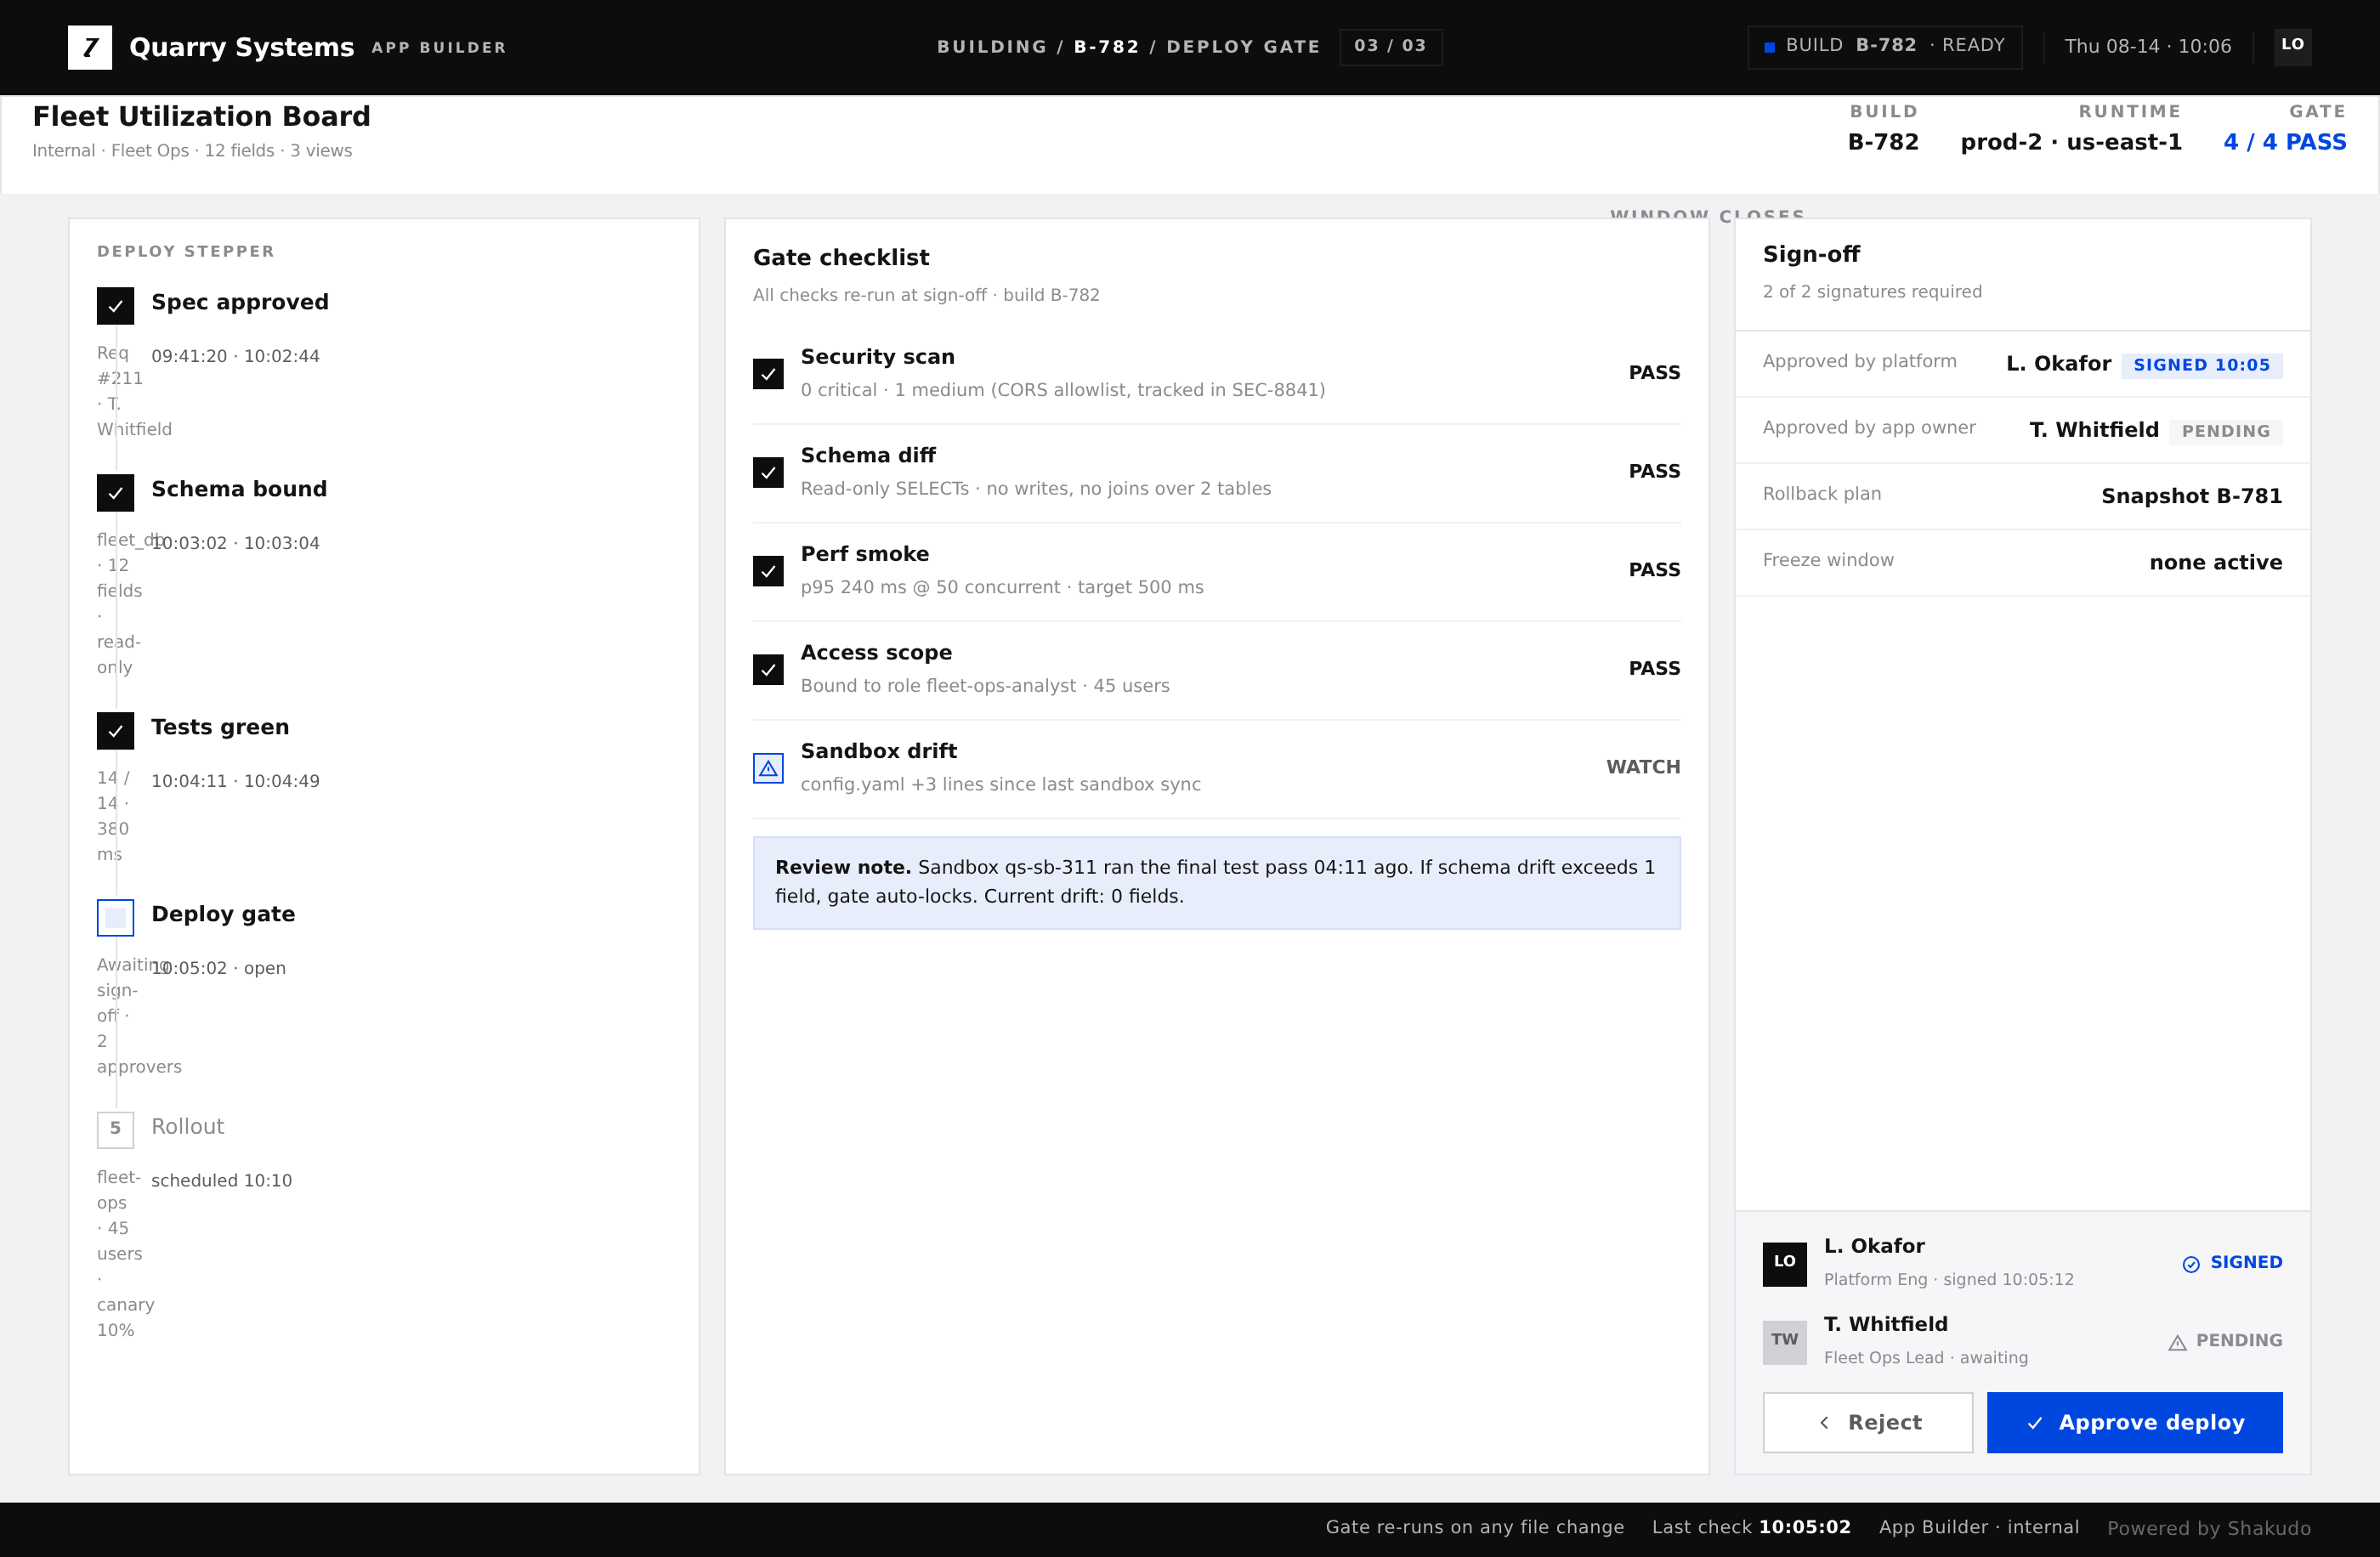The height and width of the screenshot is (1557, 2380).
Task: Click the Reject button
Action: 1867,1422
